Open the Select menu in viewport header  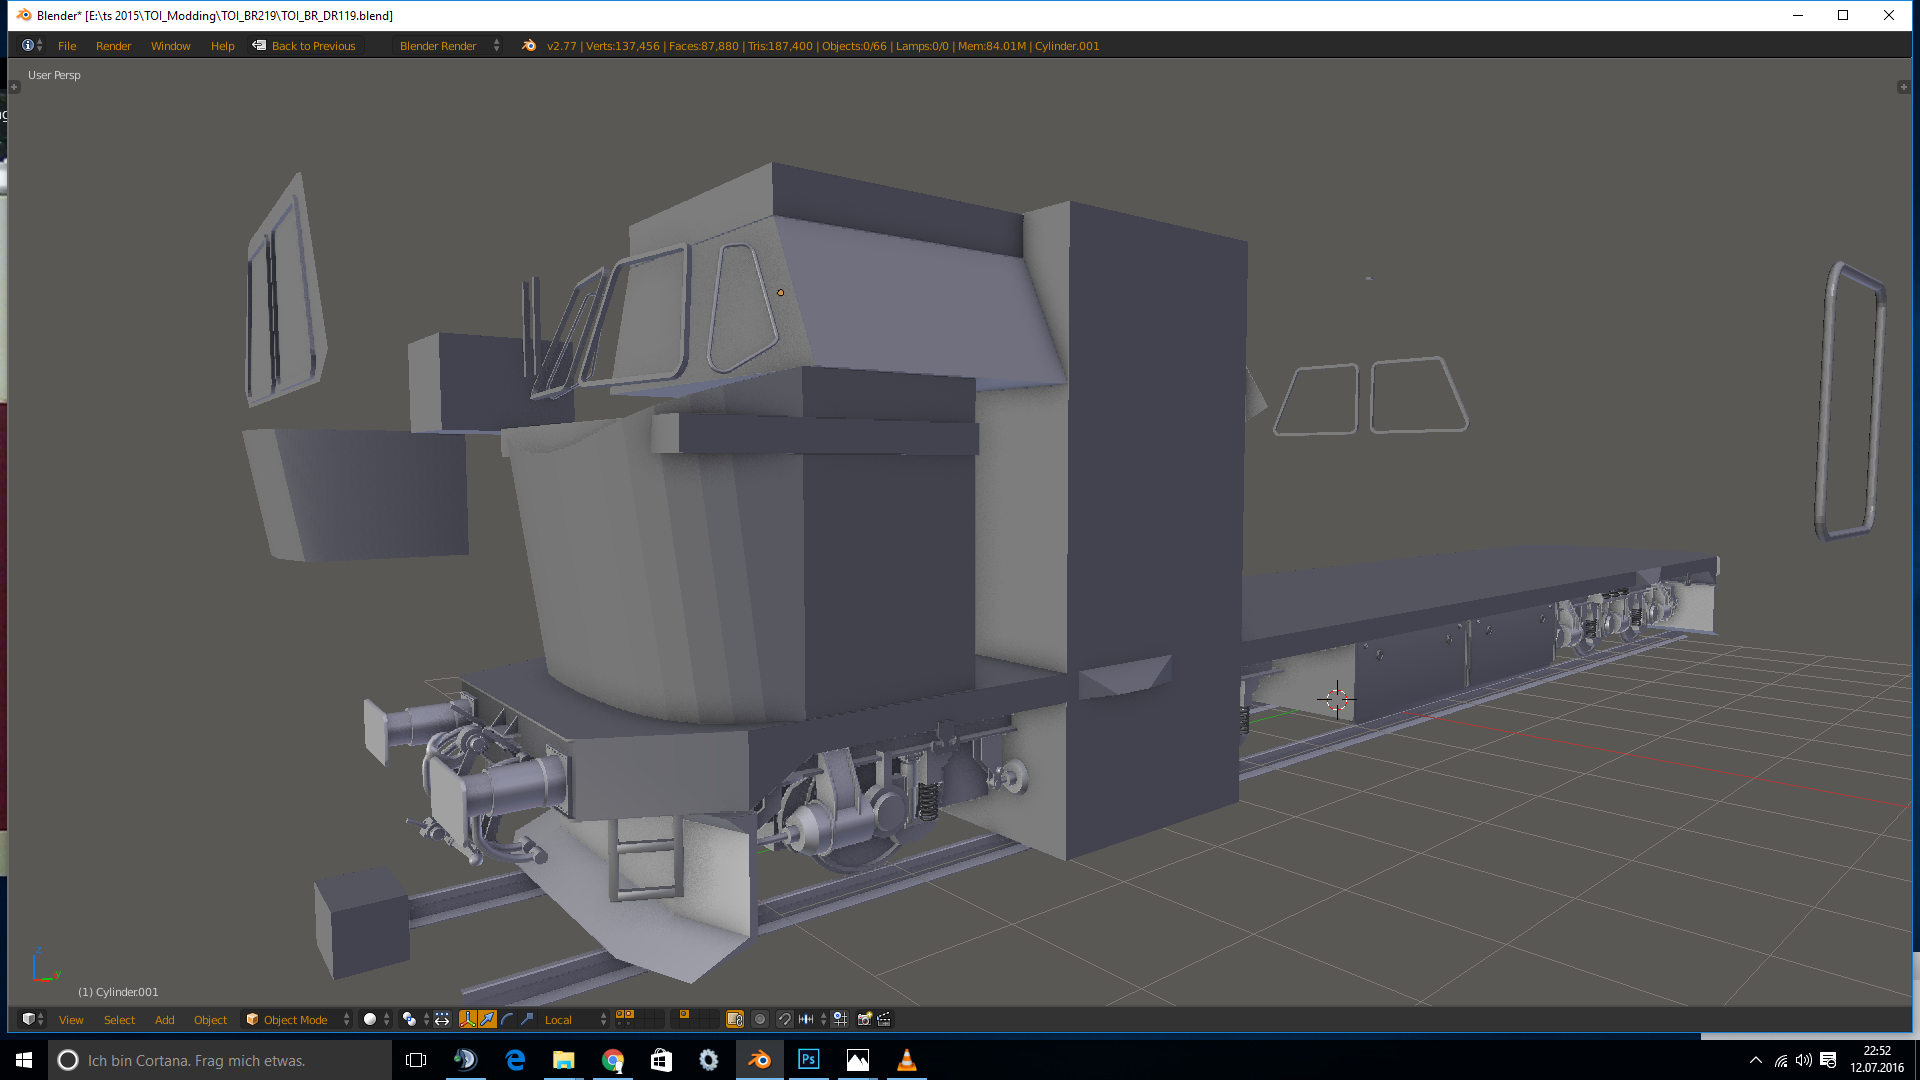119,1020
